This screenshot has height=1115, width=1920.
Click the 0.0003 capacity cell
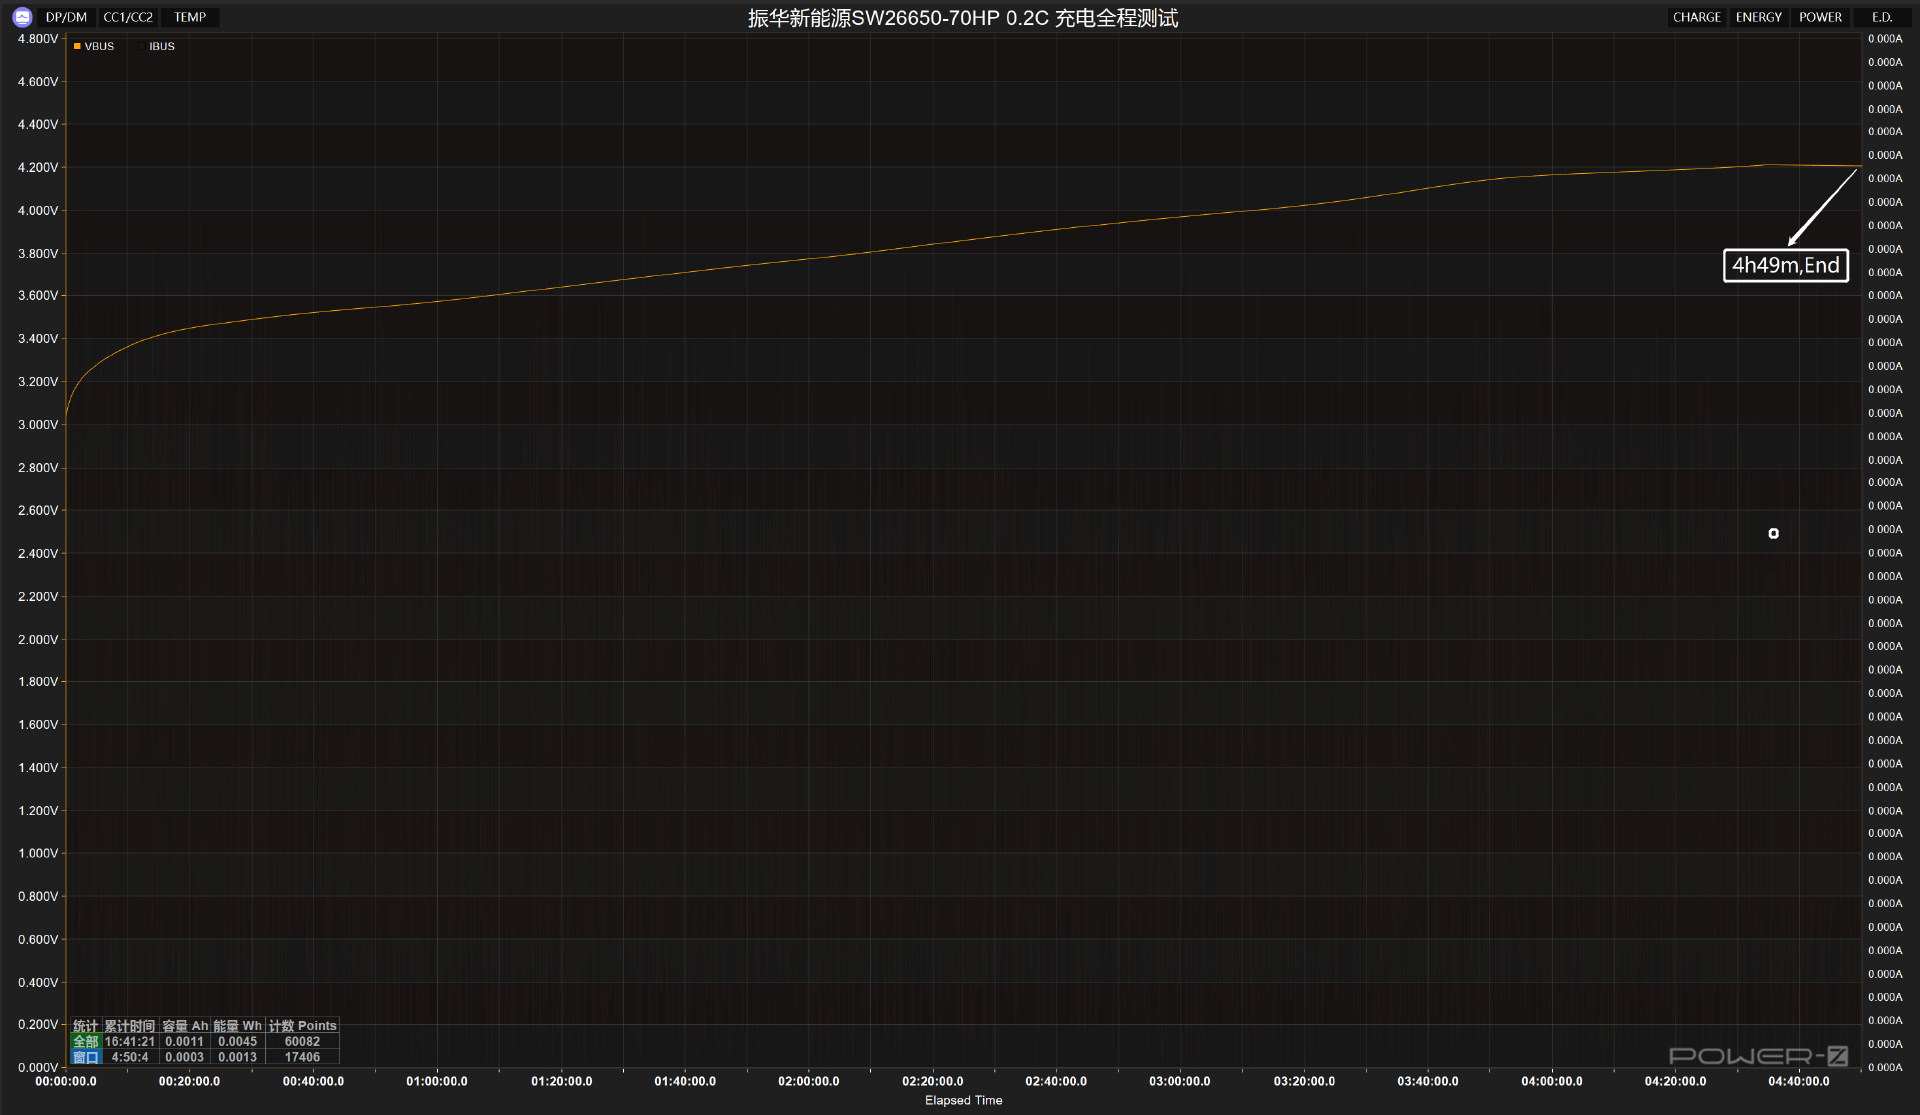pos(185,1057)
